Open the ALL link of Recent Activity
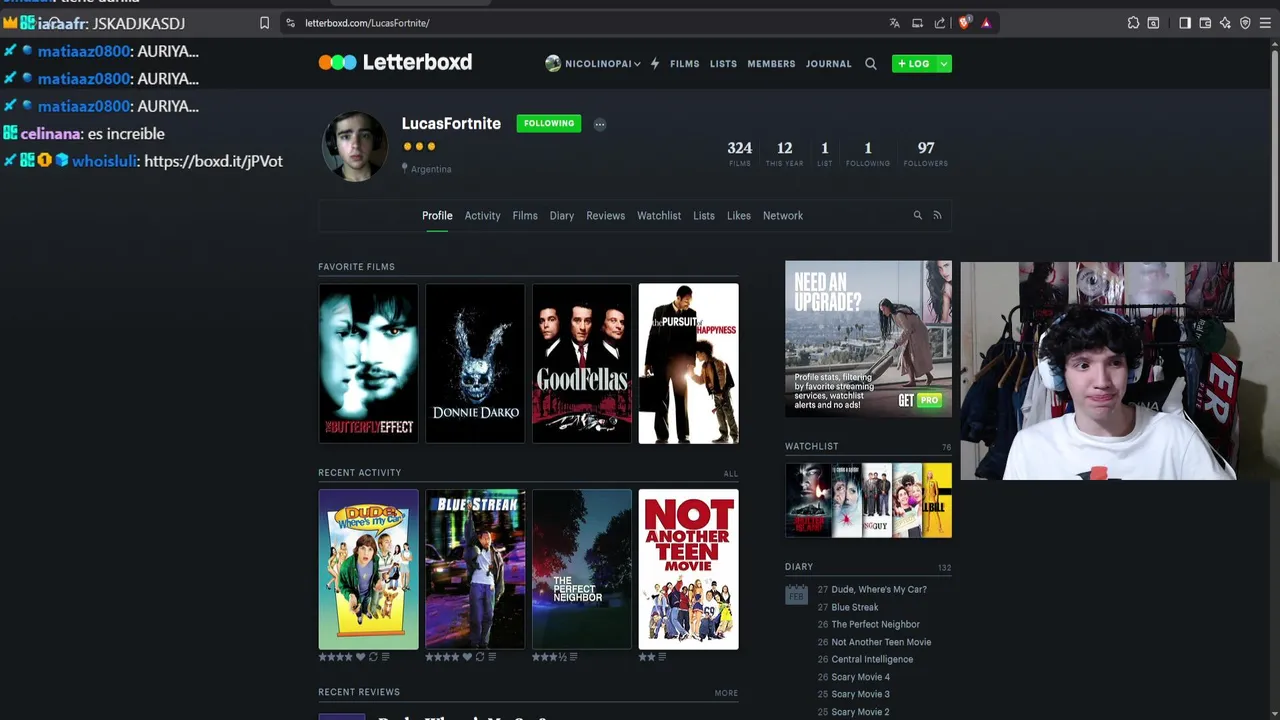1280x720 pixels. pos(731,474)
